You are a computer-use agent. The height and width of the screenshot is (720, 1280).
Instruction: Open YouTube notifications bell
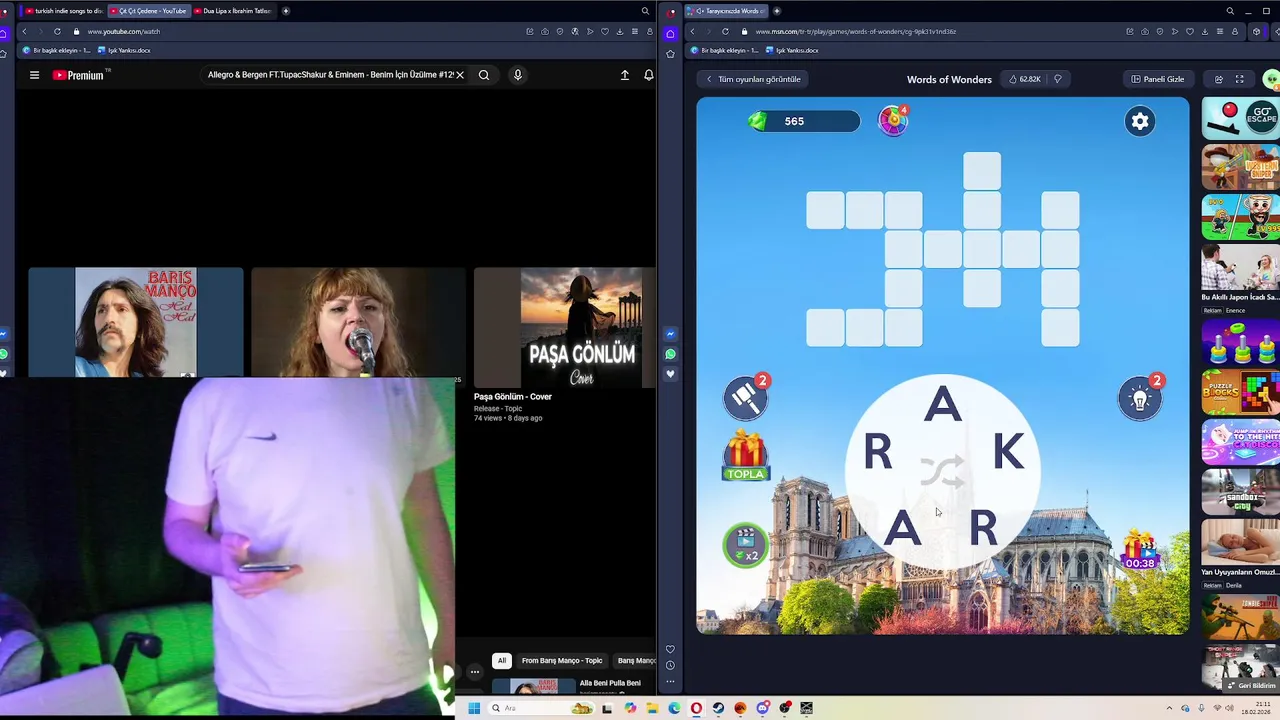click(x=649, y=75)
